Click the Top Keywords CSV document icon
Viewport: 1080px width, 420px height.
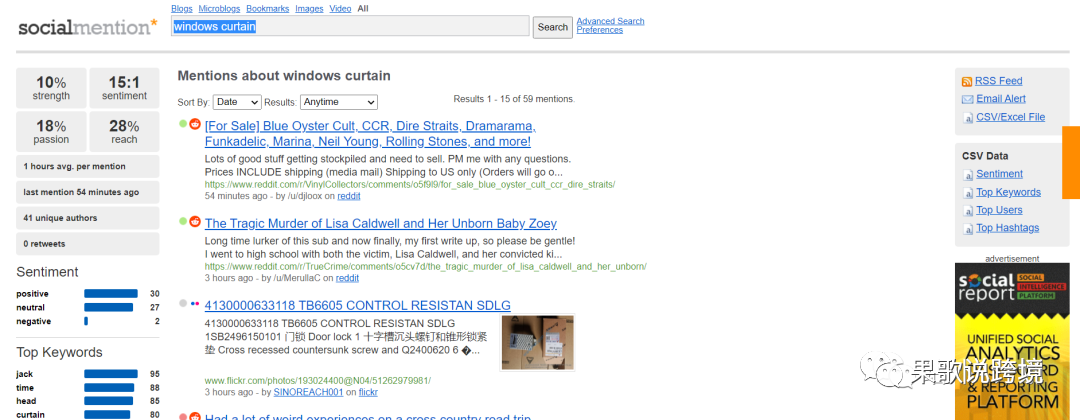coord(968,193)
